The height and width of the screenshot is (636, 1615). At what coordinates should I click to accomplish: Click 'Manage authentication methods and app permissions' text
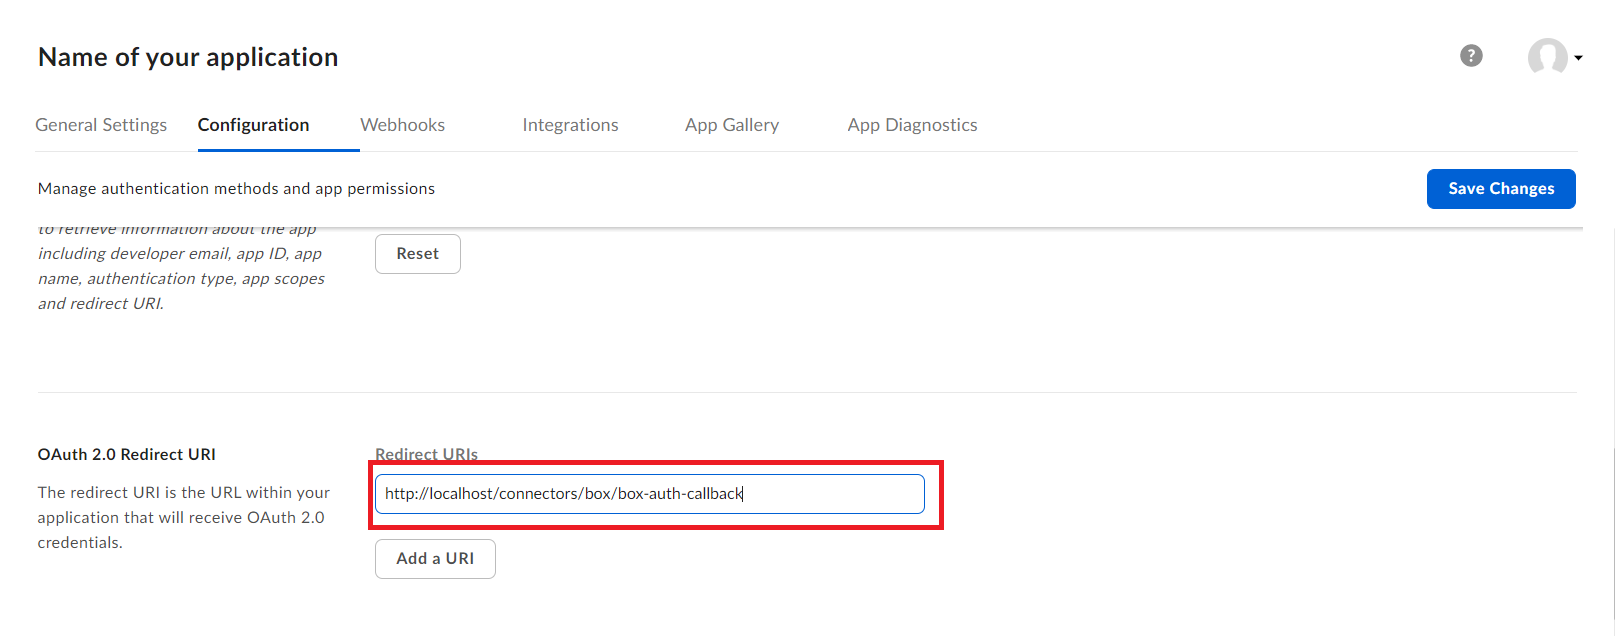pyautogui.click(x=236, y=189)
